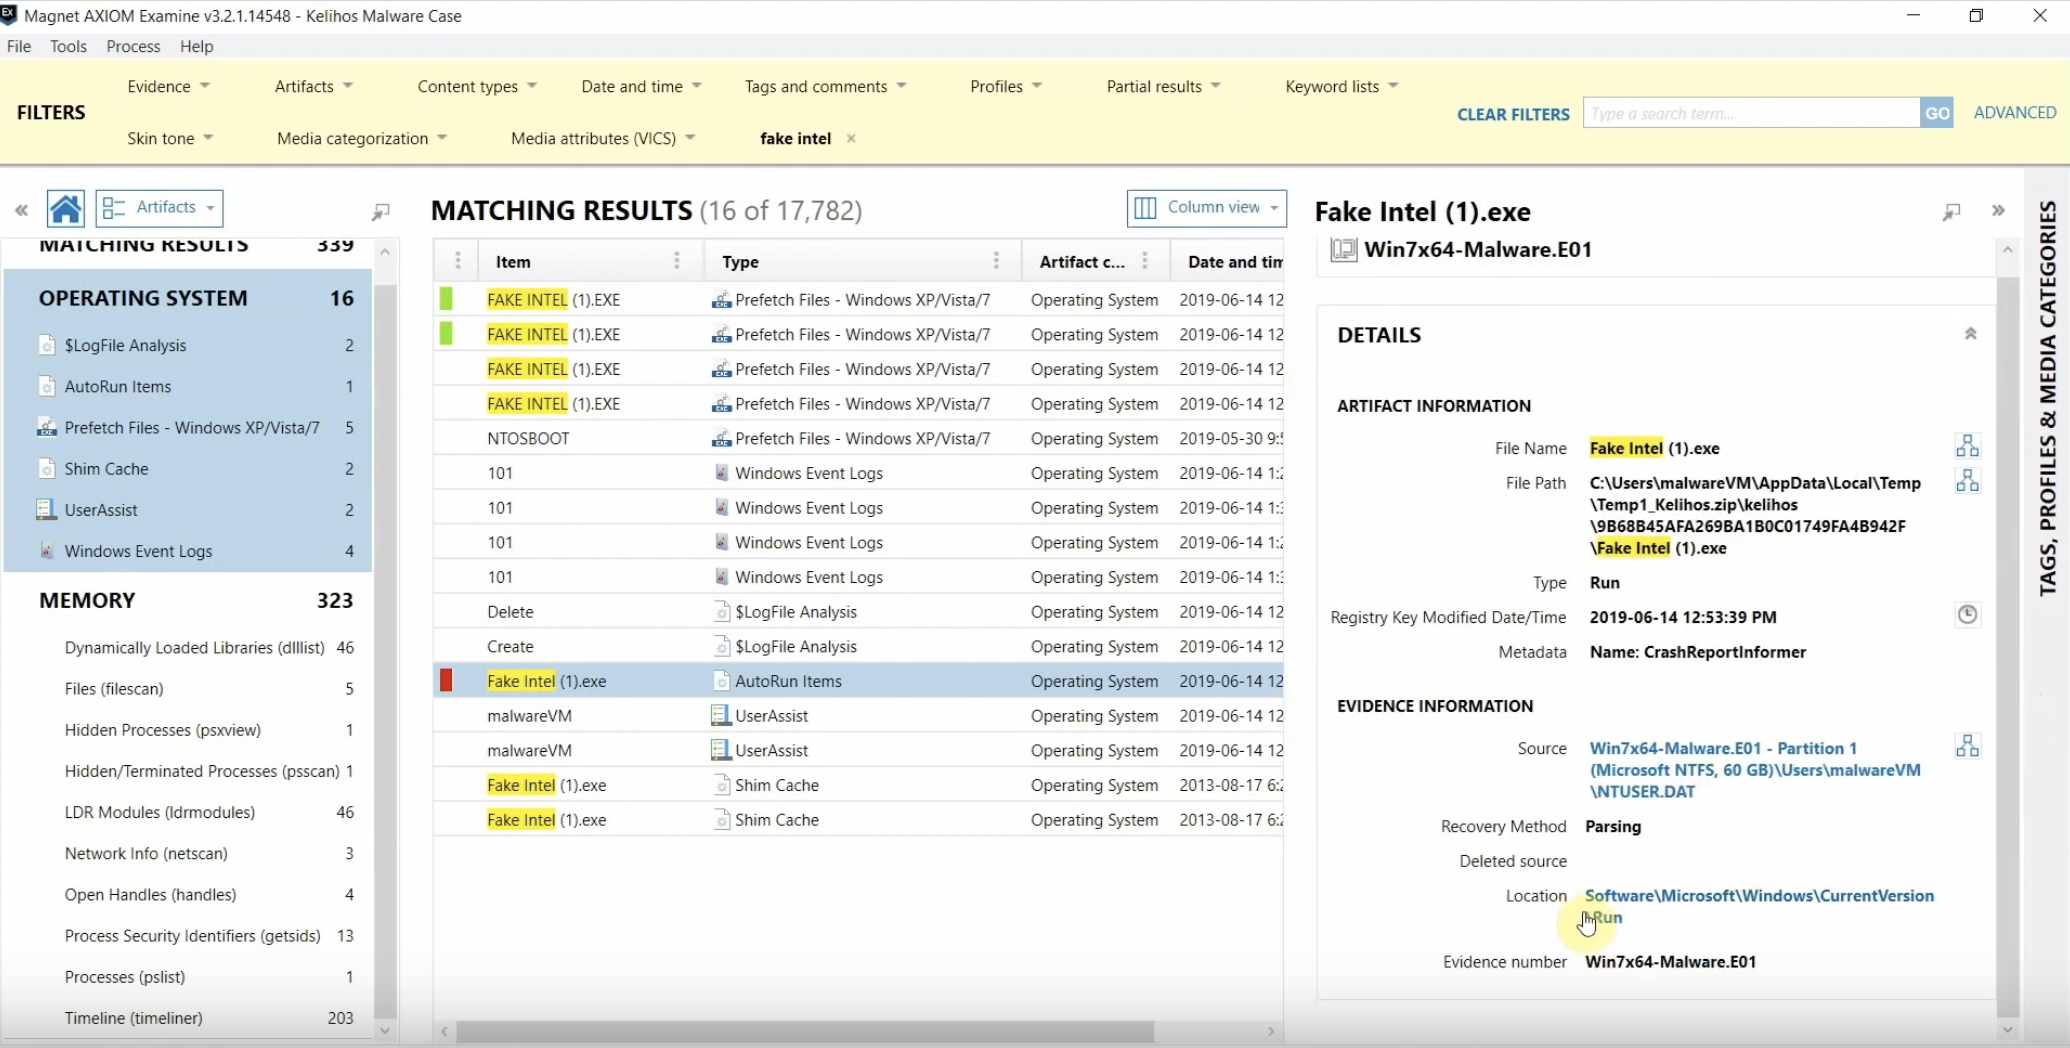Screen dimensions: 2070x1048
Task: Open the Artifacts filter dropdown
Action: pos(313,86)
